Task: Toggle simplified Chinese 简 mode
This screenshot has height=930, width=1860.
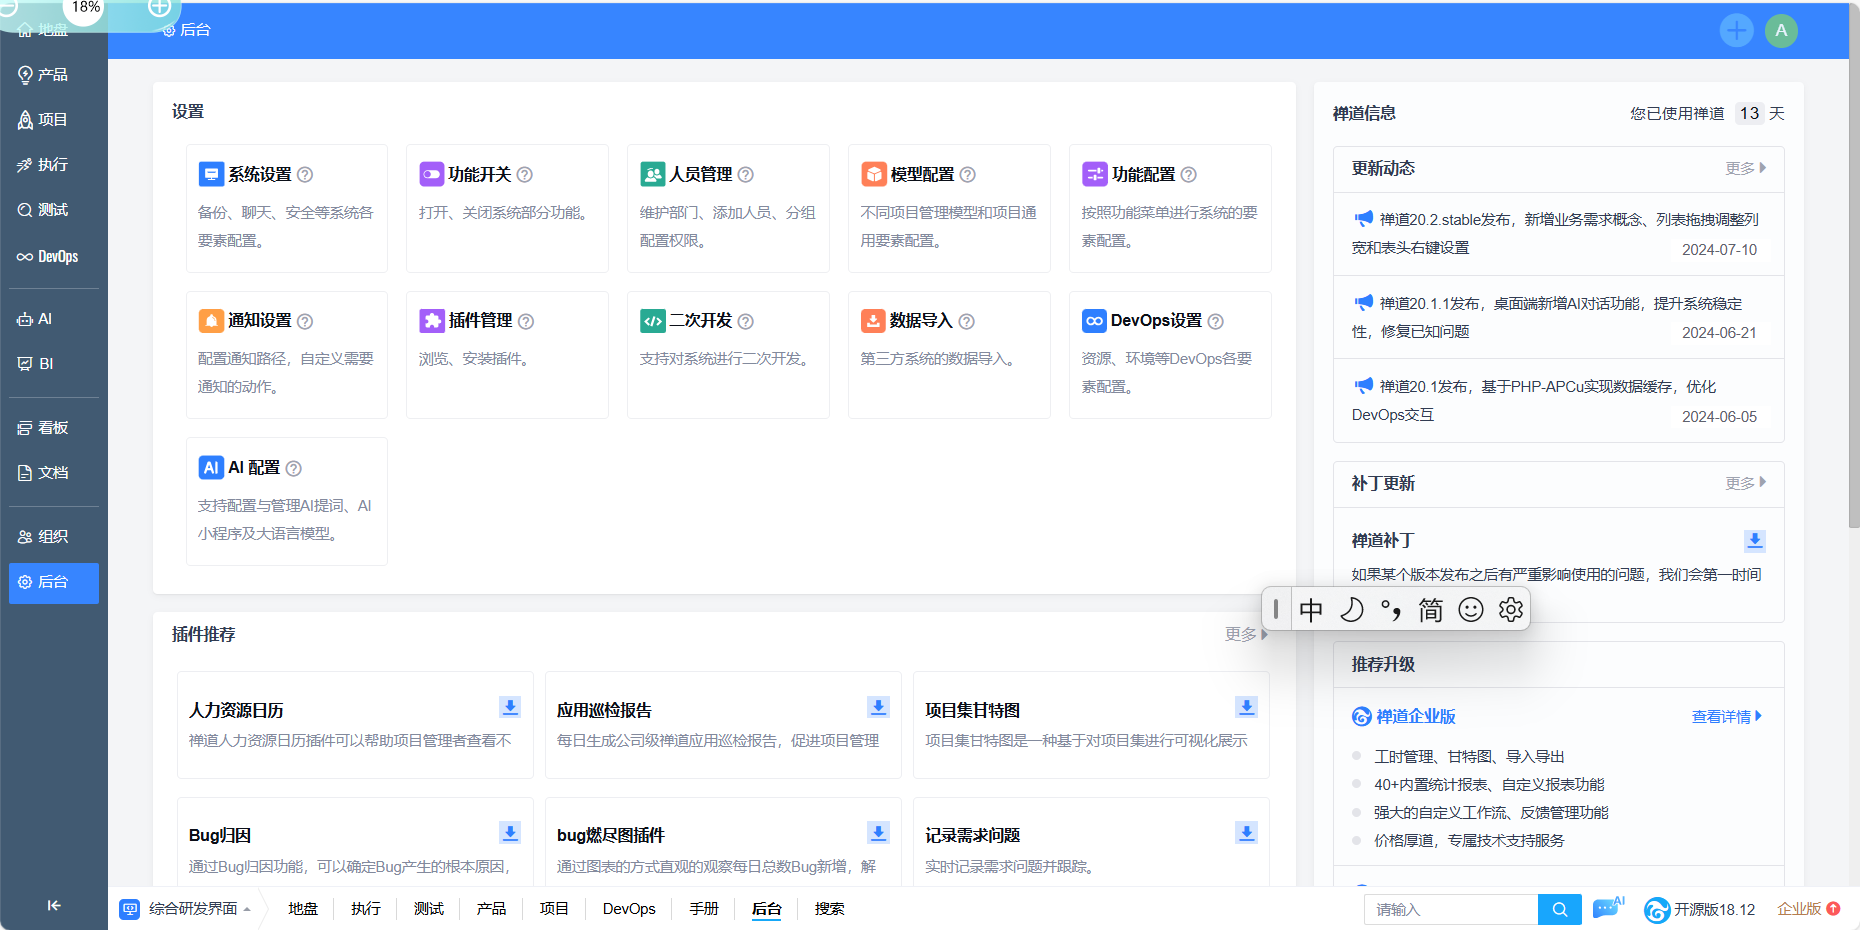Action: coord(1431,609)
